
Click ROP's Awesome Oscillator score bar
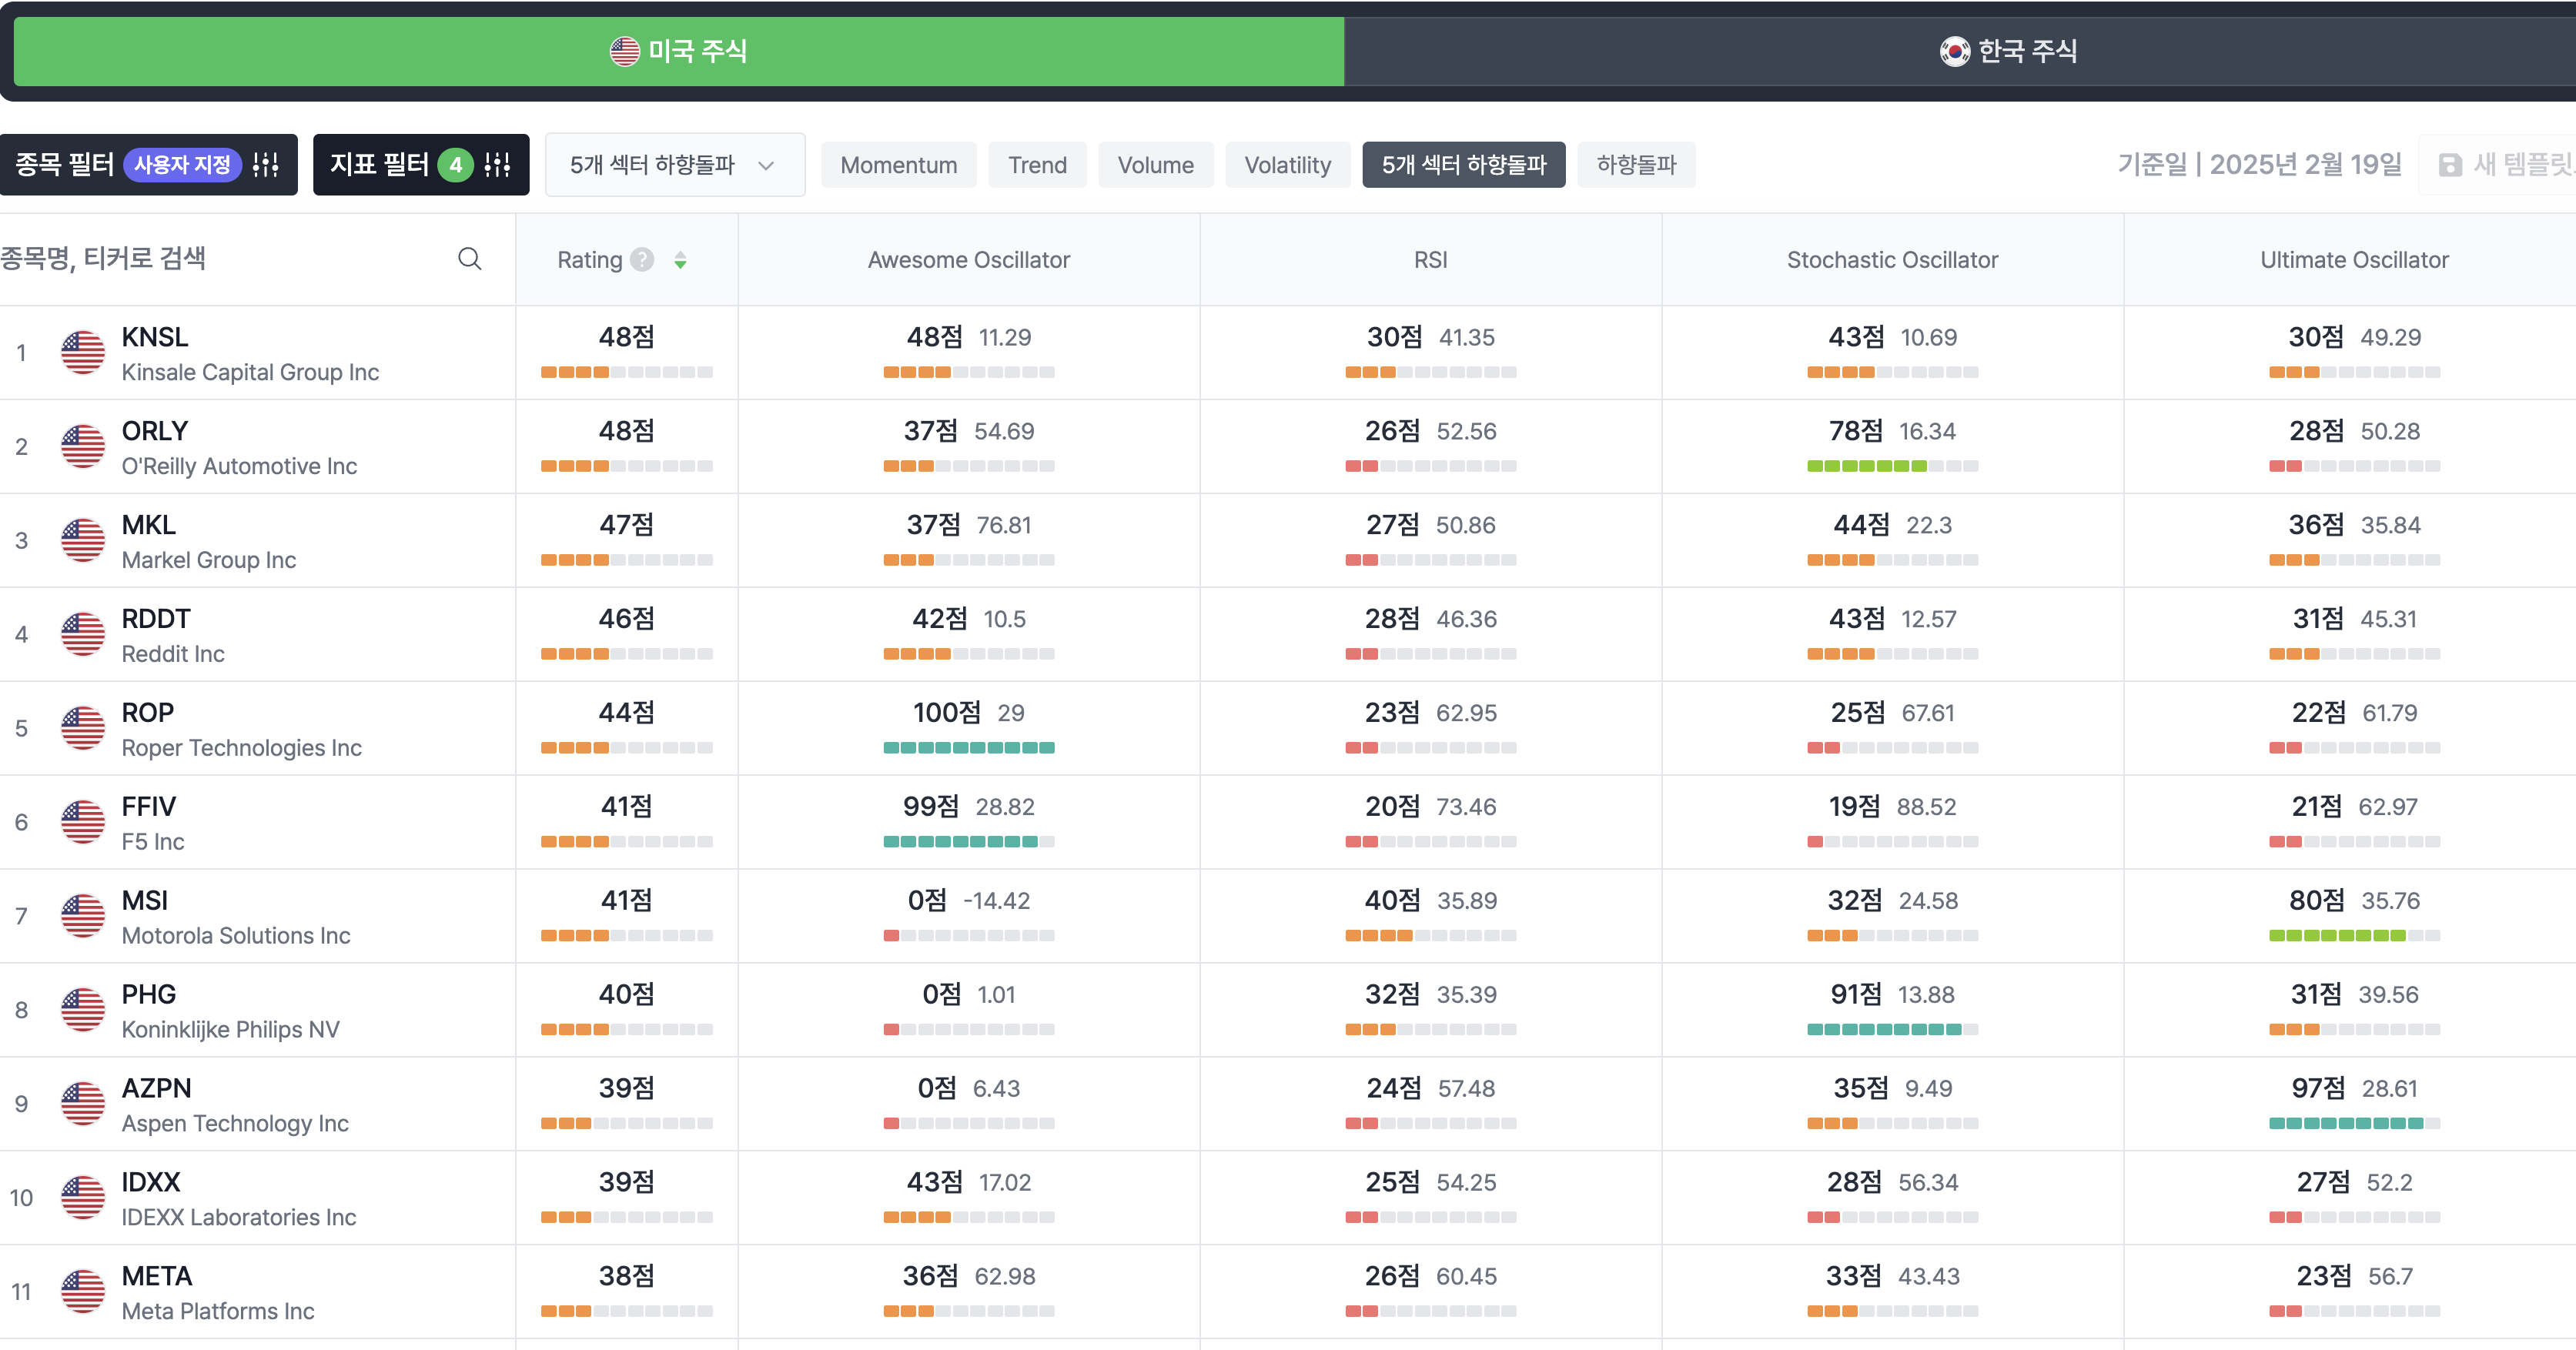point(968,748)
